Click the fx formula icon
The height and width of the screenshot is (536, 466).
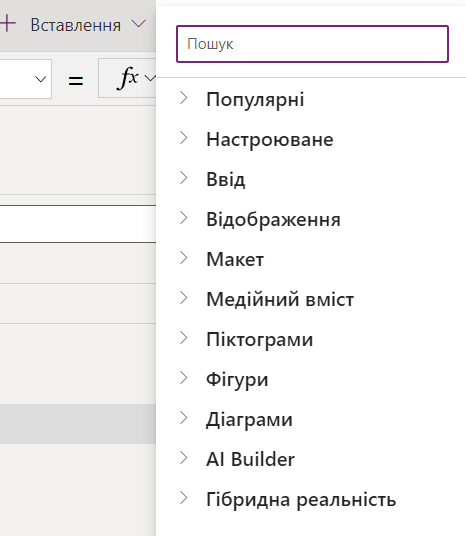click(128, 78)
